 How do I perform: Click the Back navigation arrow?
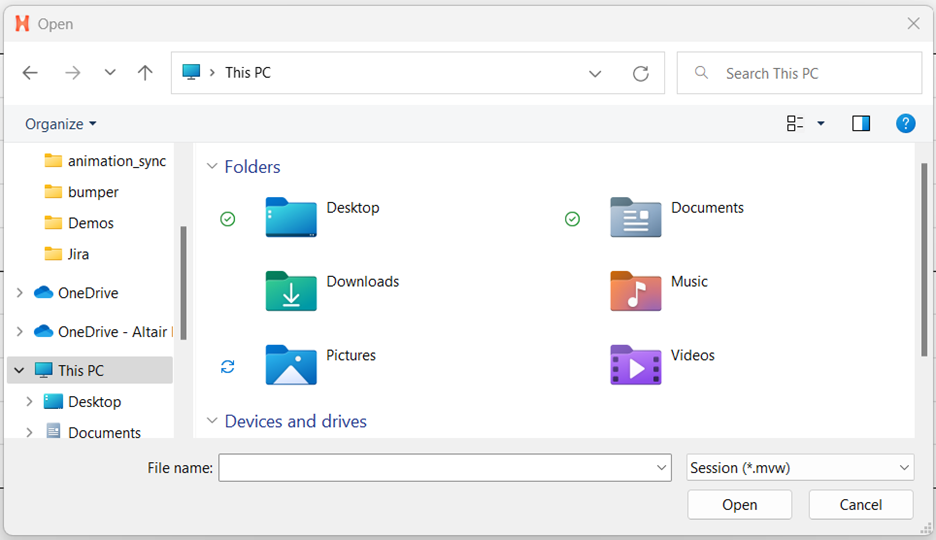pyautogui.click(x=30, y=73)
